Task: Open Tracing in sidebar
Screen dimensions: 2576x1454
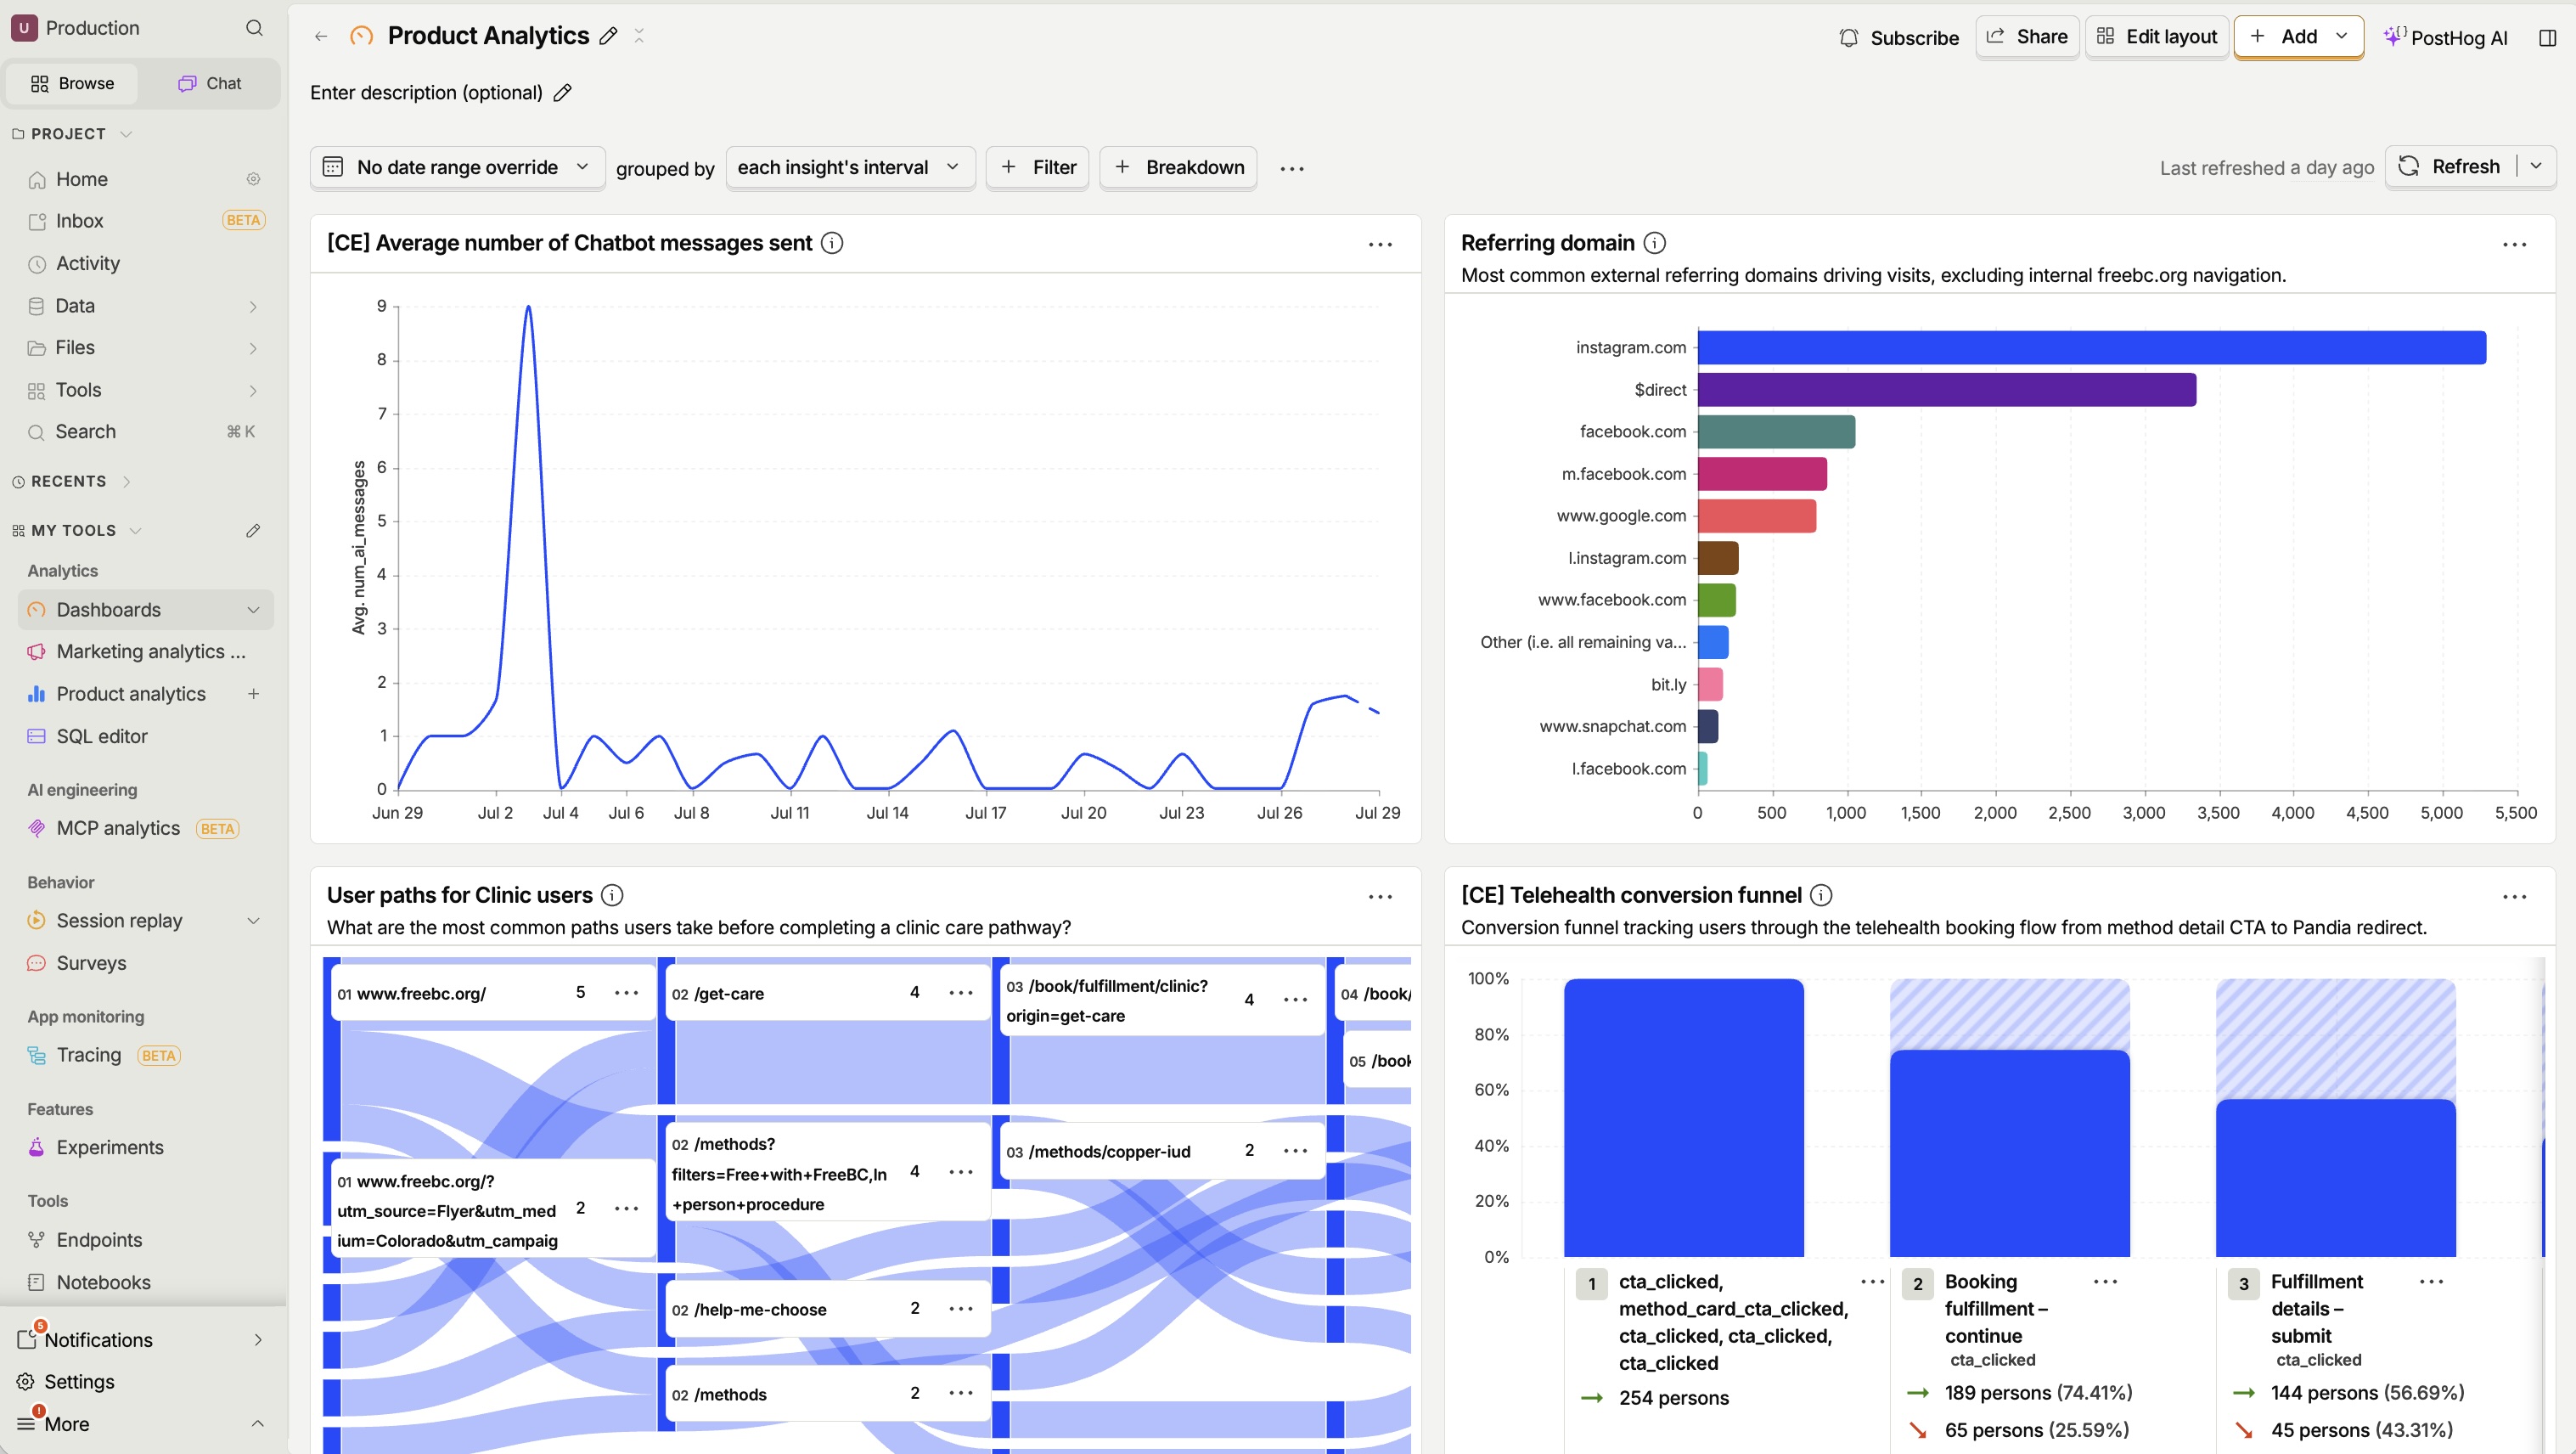Action: point(145,1055)
